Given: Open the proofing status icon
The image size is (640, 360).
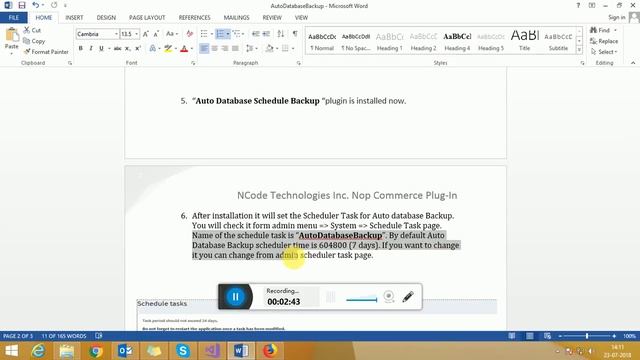Looking at the screenshot, I should (99, 336).
